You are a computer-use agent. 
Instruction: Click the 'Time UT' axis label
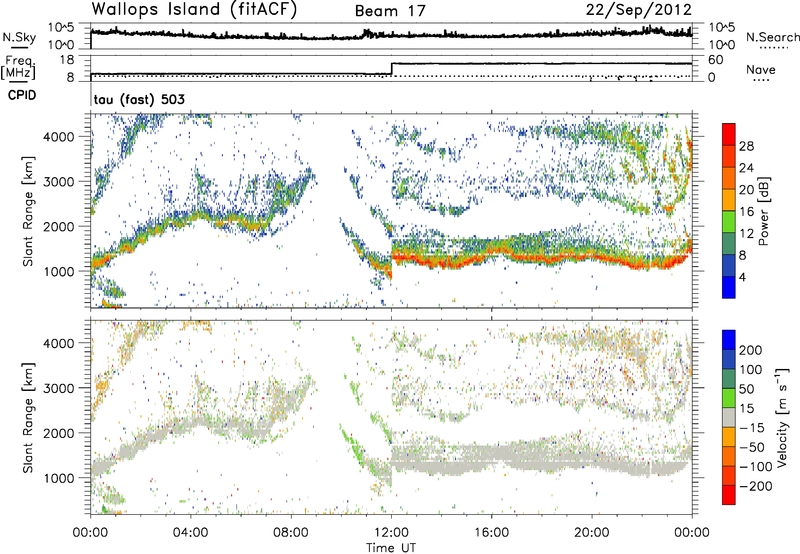391,548
